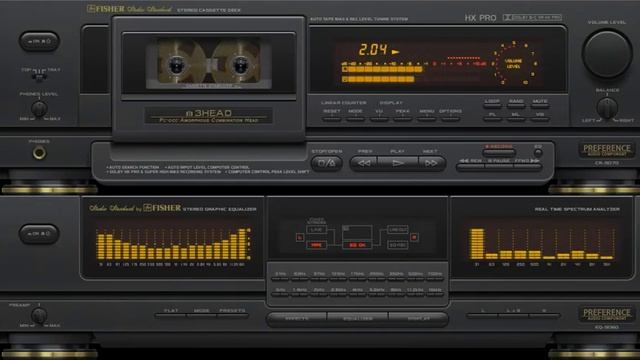
Task: Click the red TAPE source indicator
Action: 317,245
